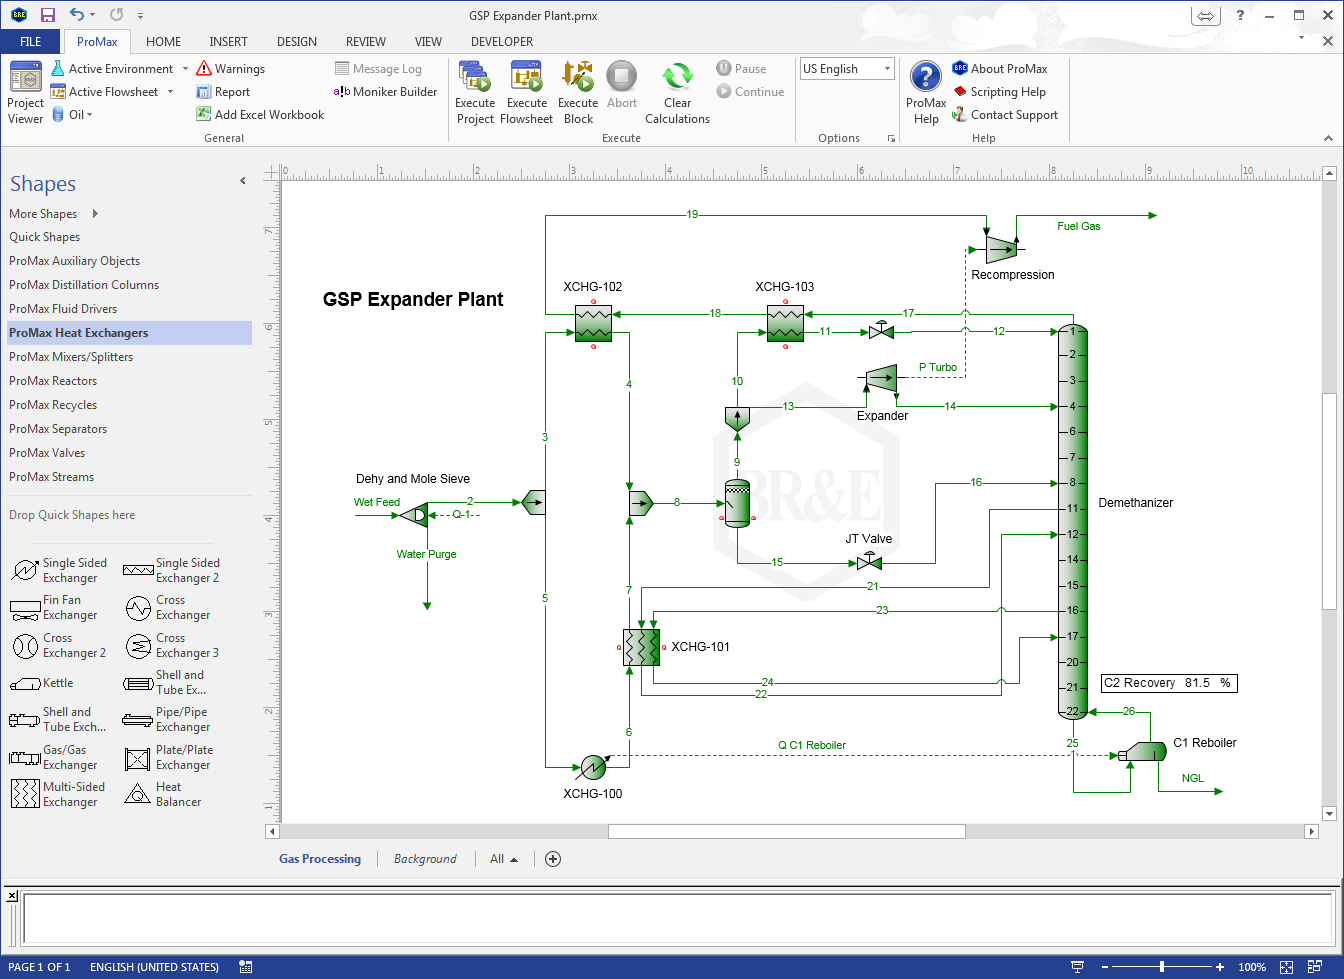1344x979 pixels.
Task: Expand Active Flowsheet dropdown arrow
Action: 170,92
